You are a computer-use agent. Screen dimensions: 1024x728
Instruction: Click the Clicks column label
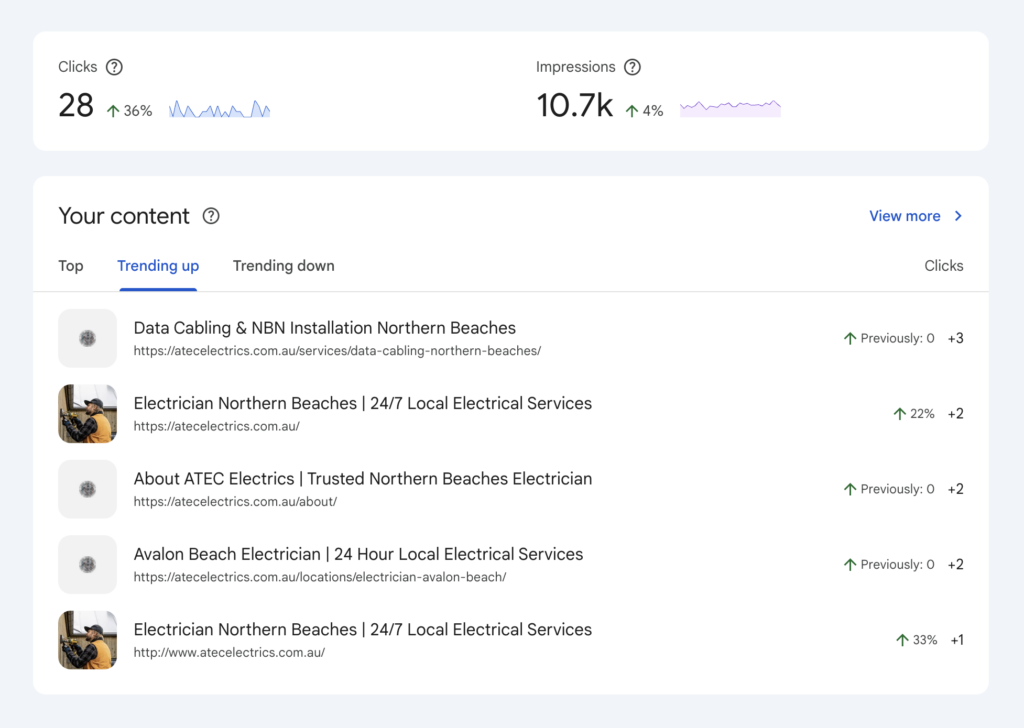click(943, 266)
